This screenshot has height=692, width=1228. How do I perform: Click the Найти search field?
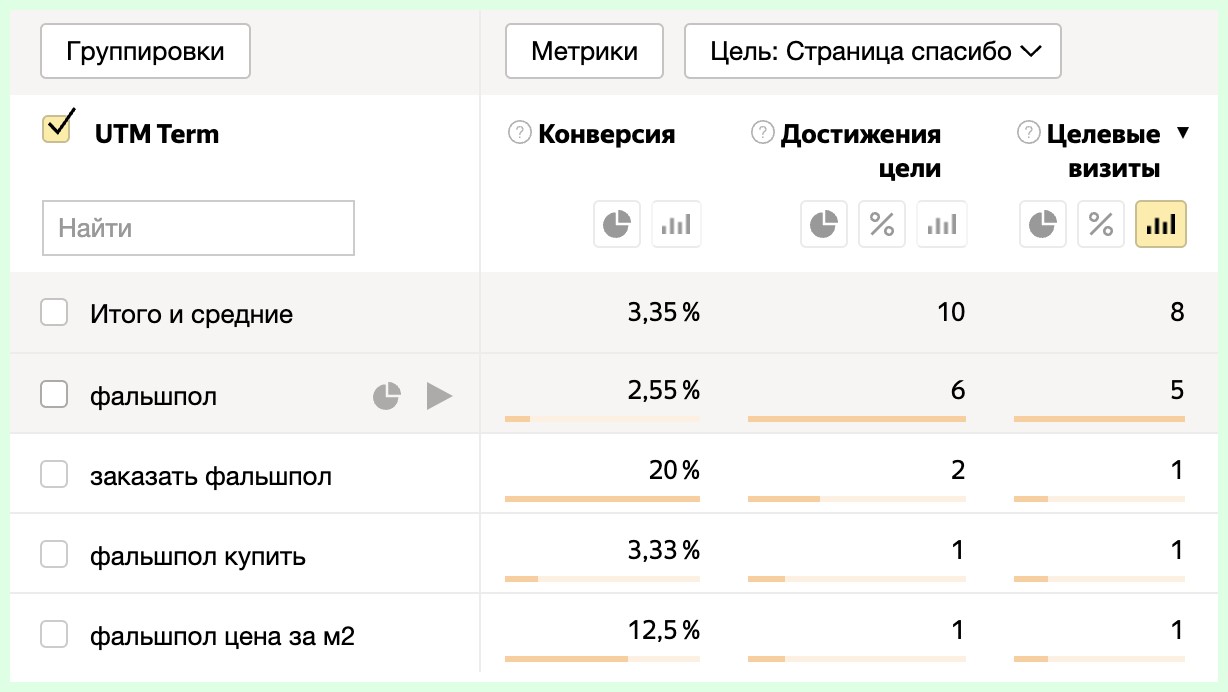click(198, 228)
